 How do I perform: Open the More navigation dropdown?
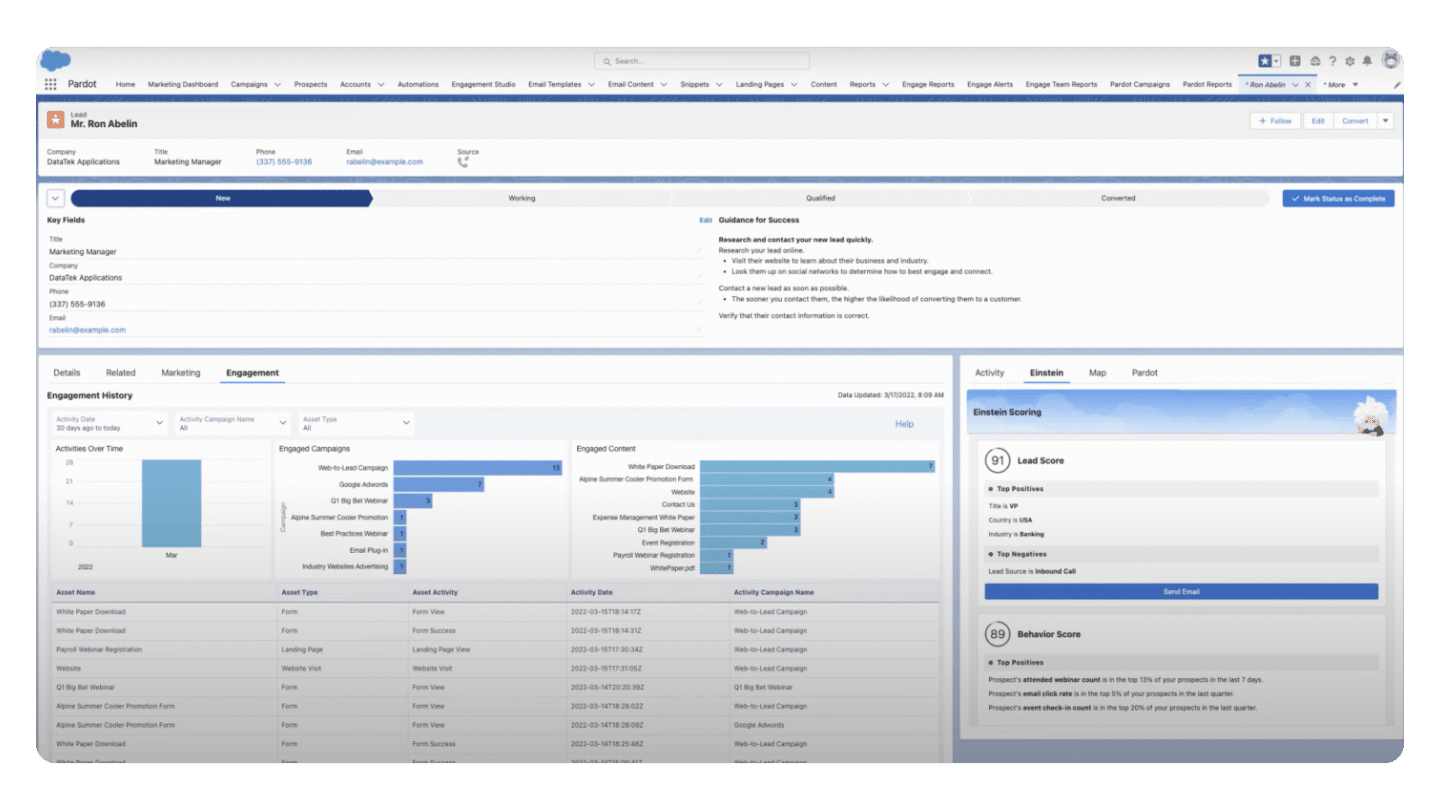pos(1341,85)
